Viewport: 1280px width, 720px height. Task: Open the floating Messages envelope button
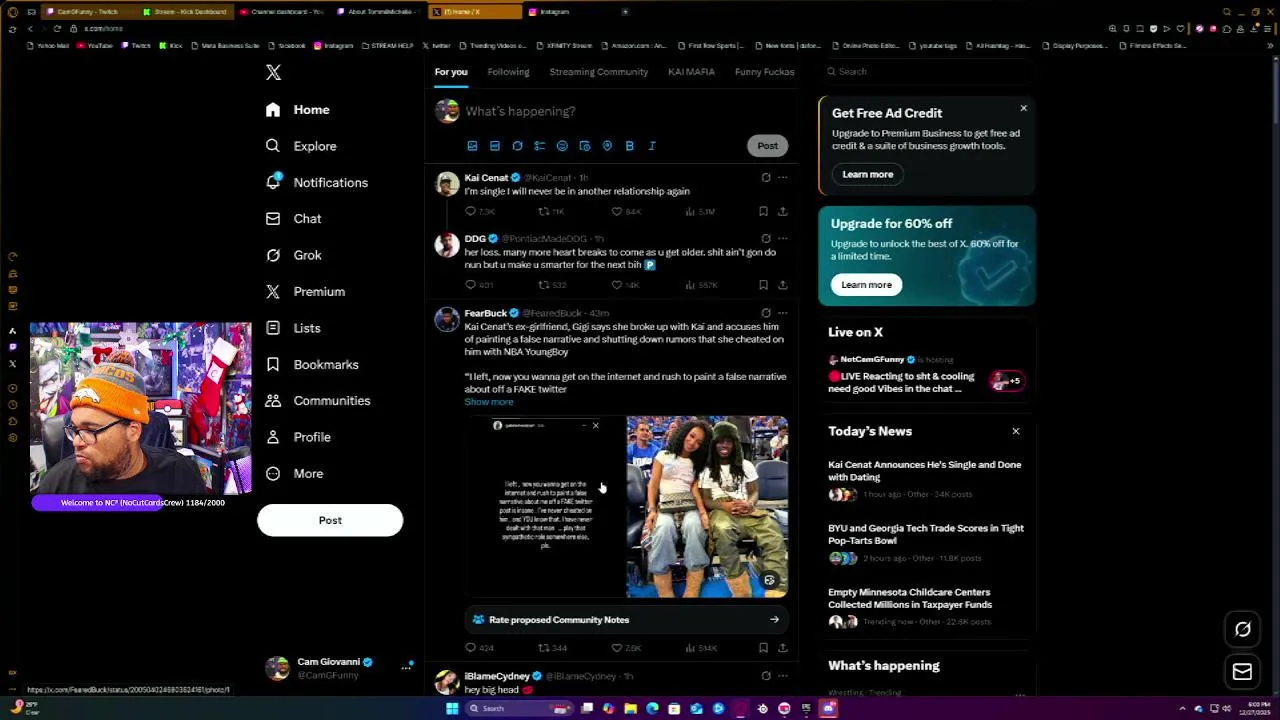(x=1242, y=672)
